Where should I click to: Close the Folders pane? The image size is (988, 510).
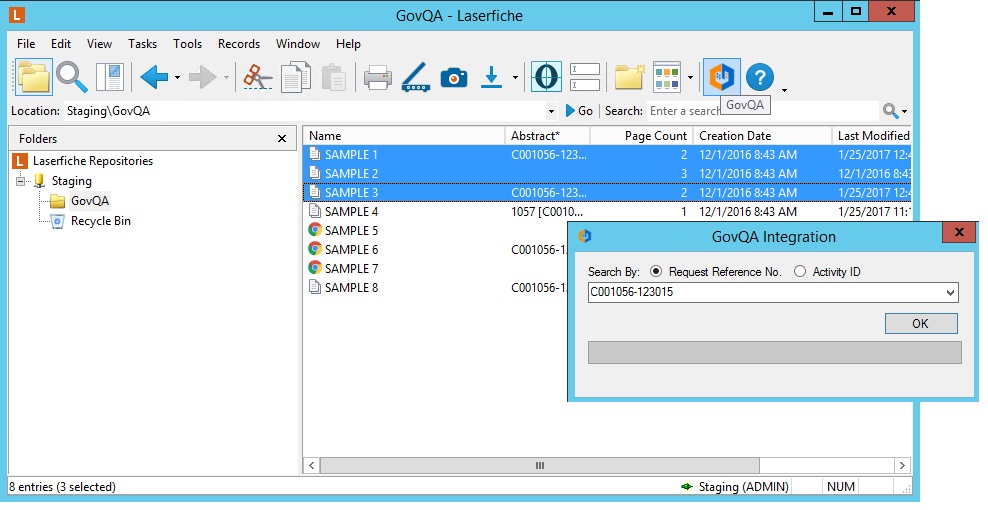click(x=282, y=139)
